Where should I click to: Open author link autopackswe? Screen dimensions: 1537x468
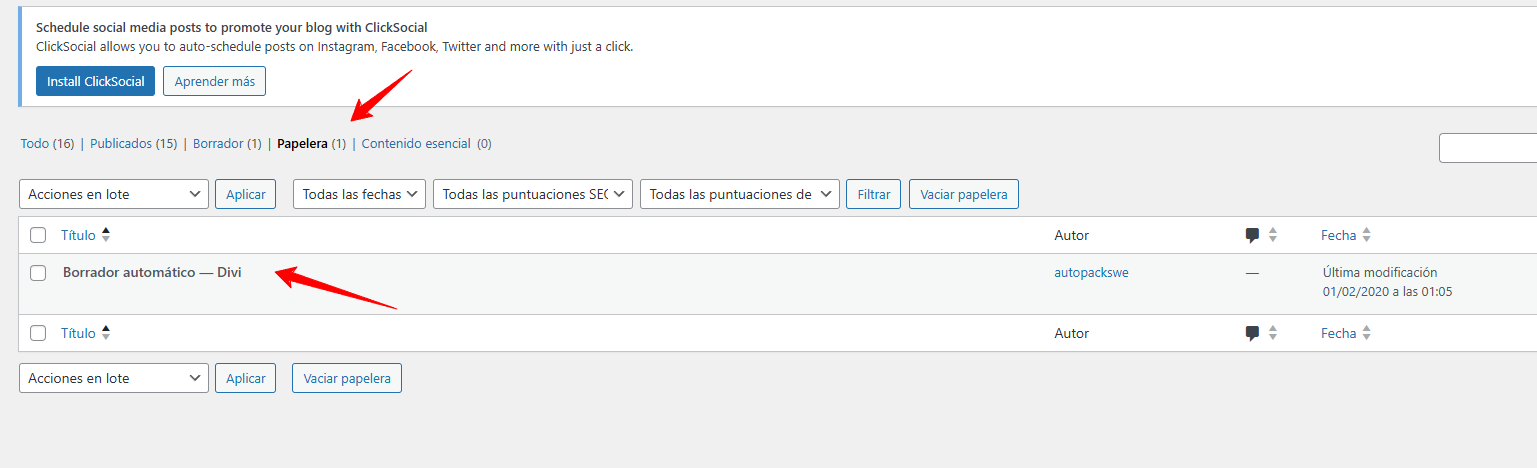(1091, 273)
